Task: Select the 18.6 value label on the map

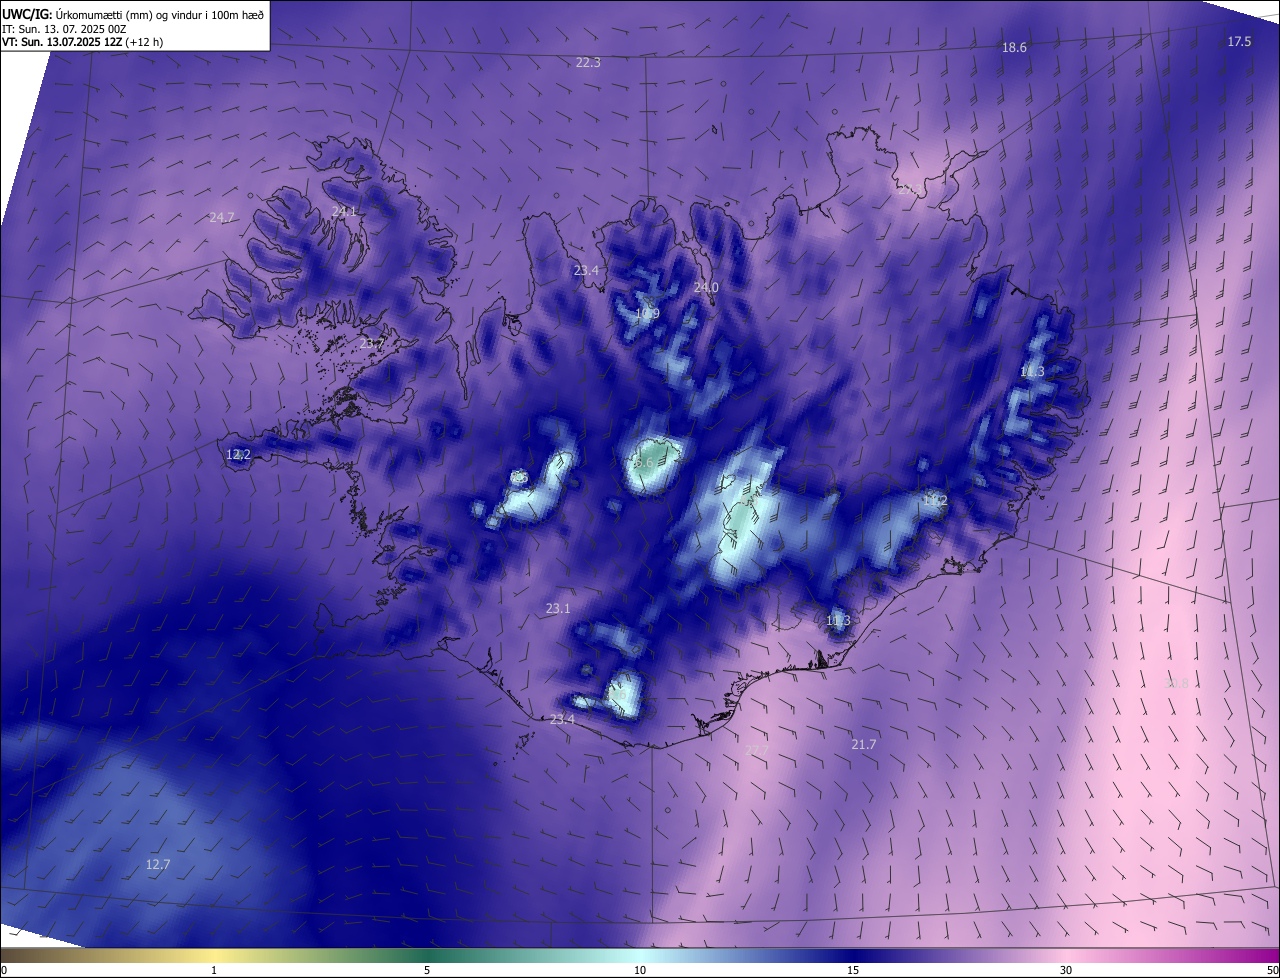Action: pos(1014,48)
